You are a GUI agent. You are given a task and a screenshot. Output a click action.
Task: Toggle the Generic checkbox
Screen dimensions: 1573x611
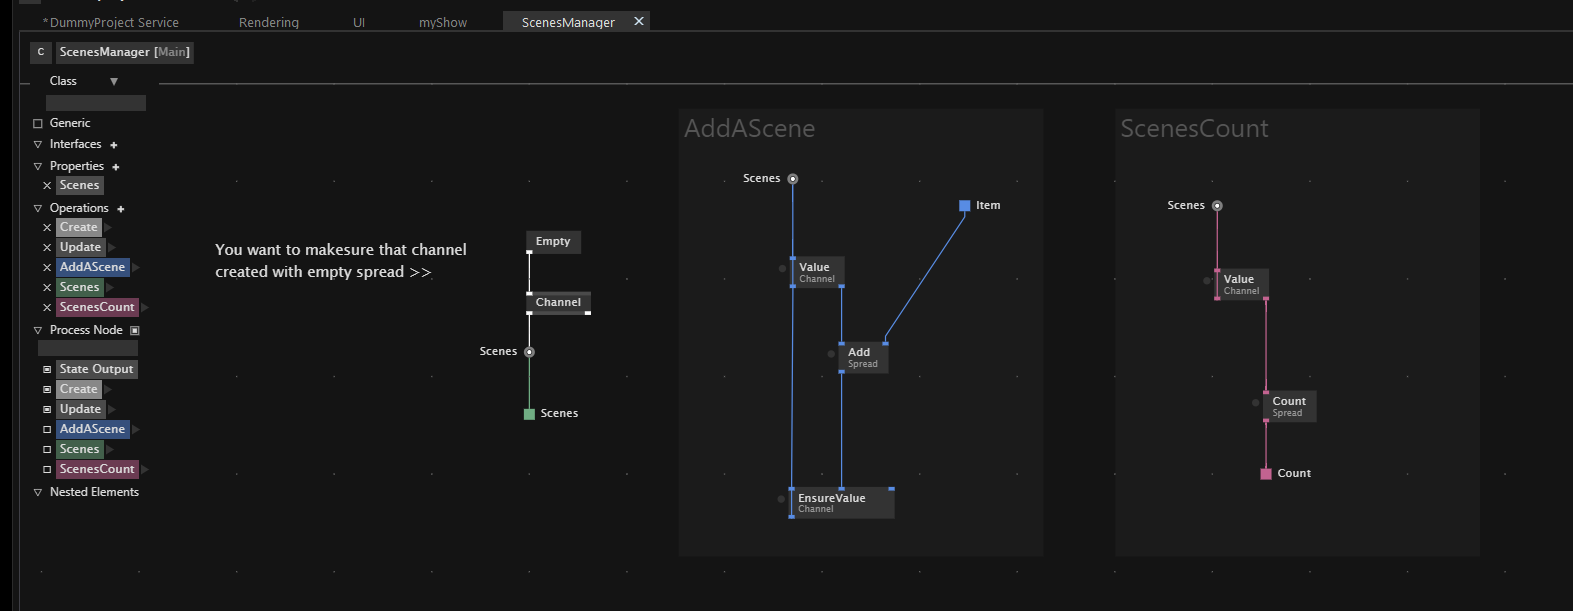(x=38, y=124)
